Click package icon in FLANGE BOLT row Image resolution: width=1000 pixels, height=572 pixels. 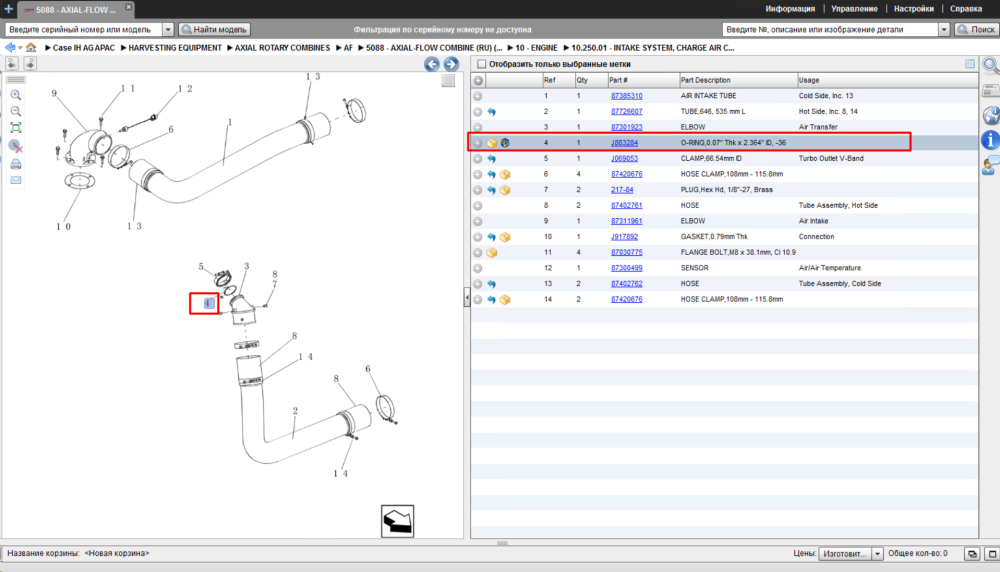click(492, 253)
